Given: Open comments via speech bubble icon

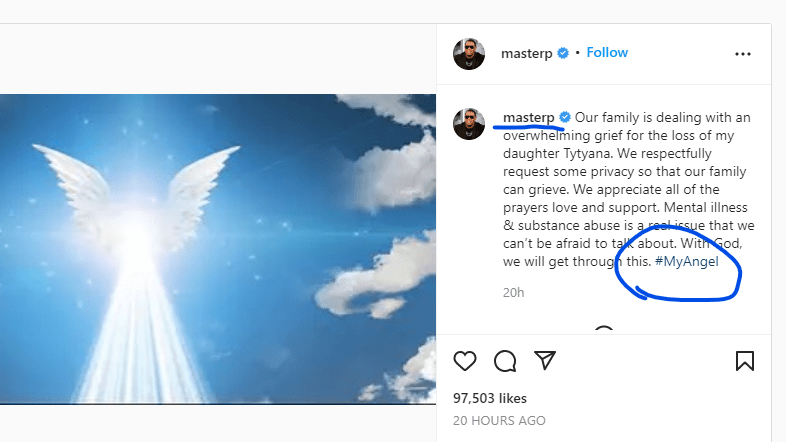Looking at the screenshot, I should (x=505, y=360).
